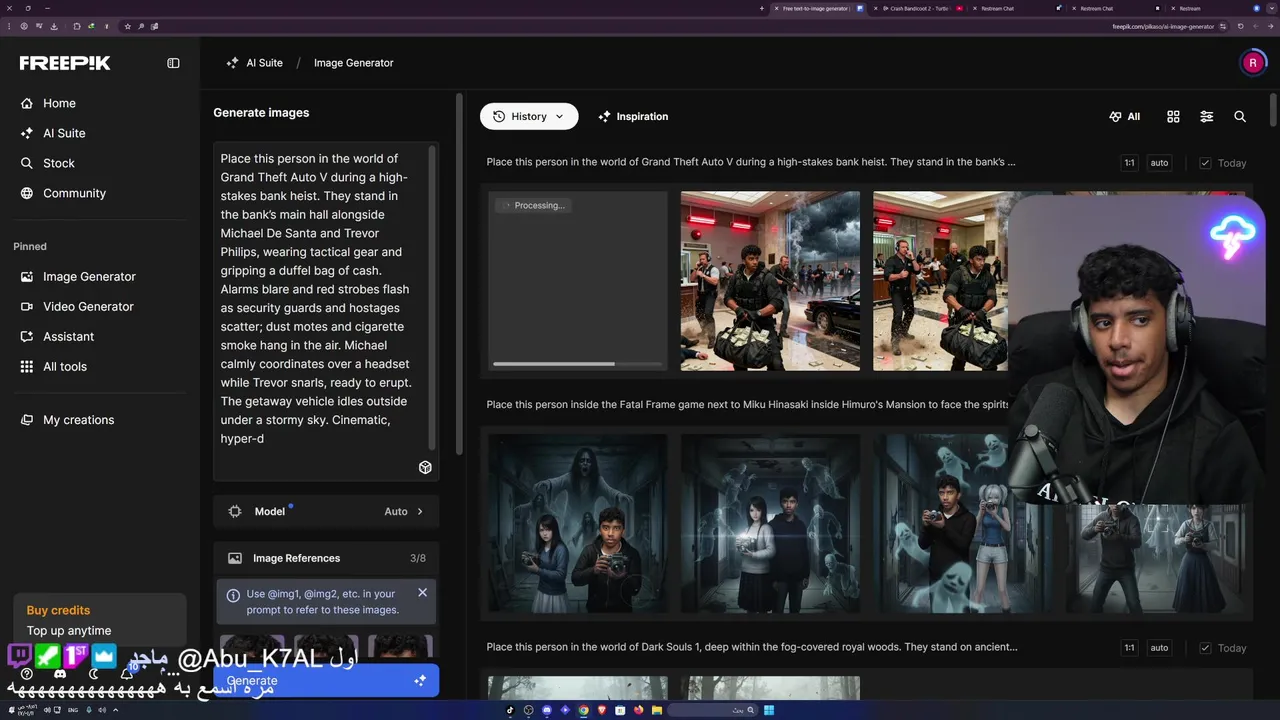Reload the page in the browser
The width and height of the screenshot is (1280, 720).
pyautogui.click(x=1241, y=27)
